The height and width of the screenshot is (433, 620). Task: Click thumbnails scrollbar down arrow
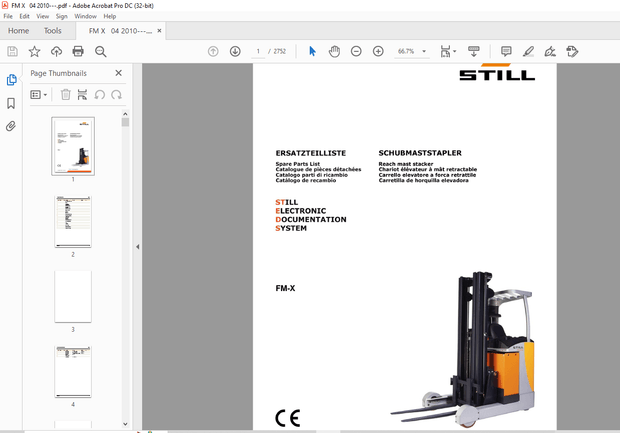tap(125, 424)
